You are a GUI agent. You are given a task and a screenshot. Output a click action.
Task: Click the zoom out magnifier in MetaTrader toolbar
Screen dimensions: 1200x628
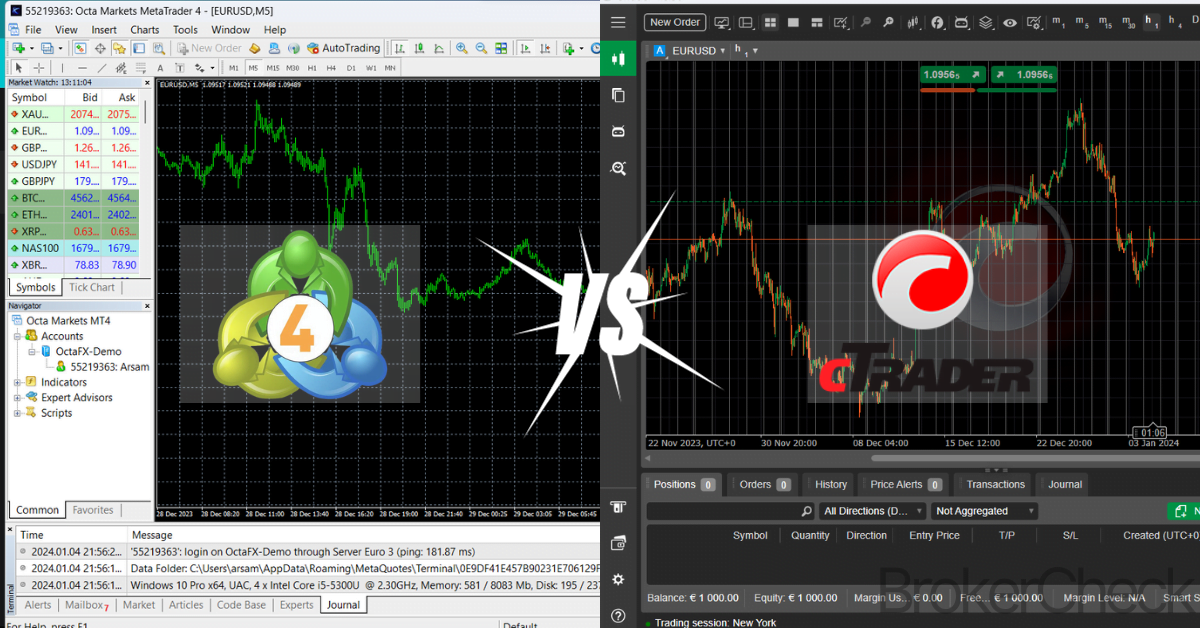coord(481,48)
